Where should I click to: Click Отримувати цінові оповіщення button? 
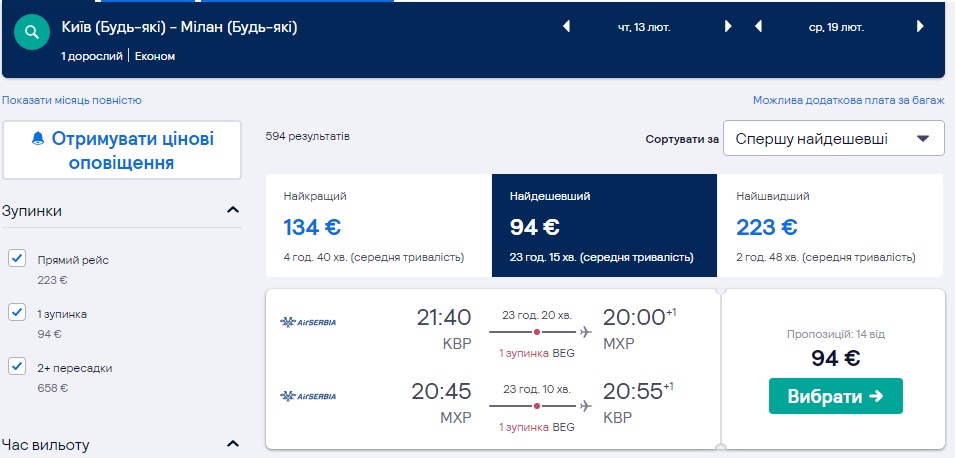pyautogui.click(x=122, y=150)
